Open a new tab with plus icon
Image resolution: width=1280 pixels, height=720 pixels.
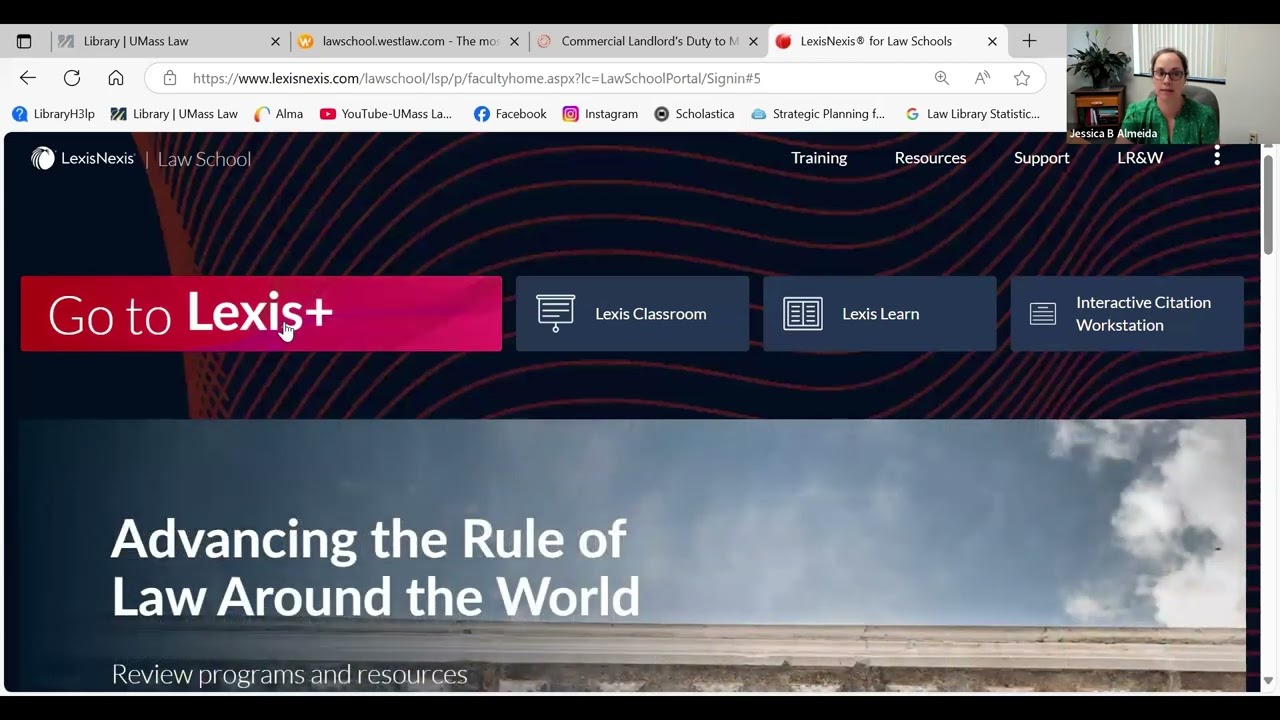click(1029, 41)
